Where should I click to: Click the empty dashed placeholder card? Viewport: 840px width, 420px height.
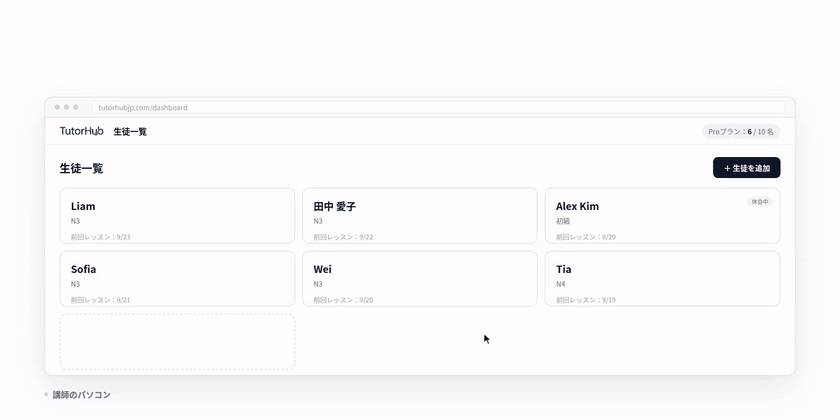point(177,342)
